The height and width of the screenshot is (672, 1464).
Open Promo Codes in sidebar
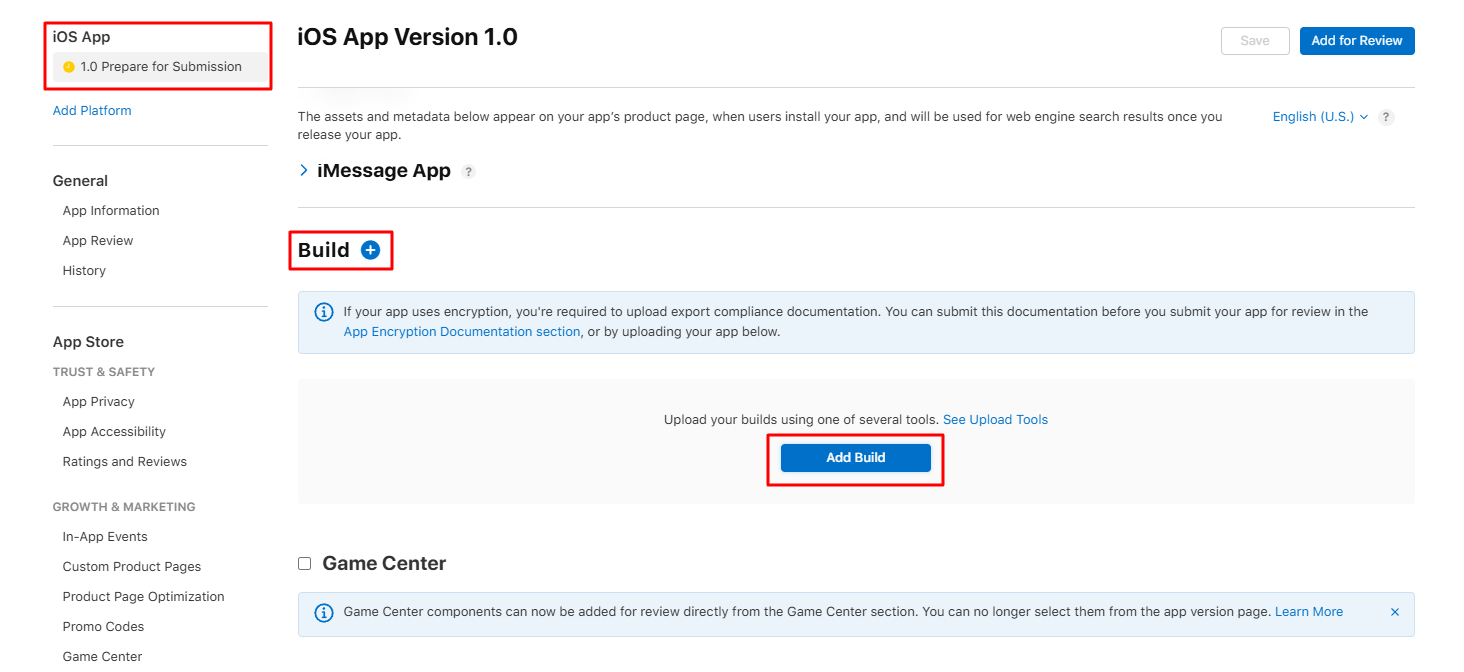[104, 627]
